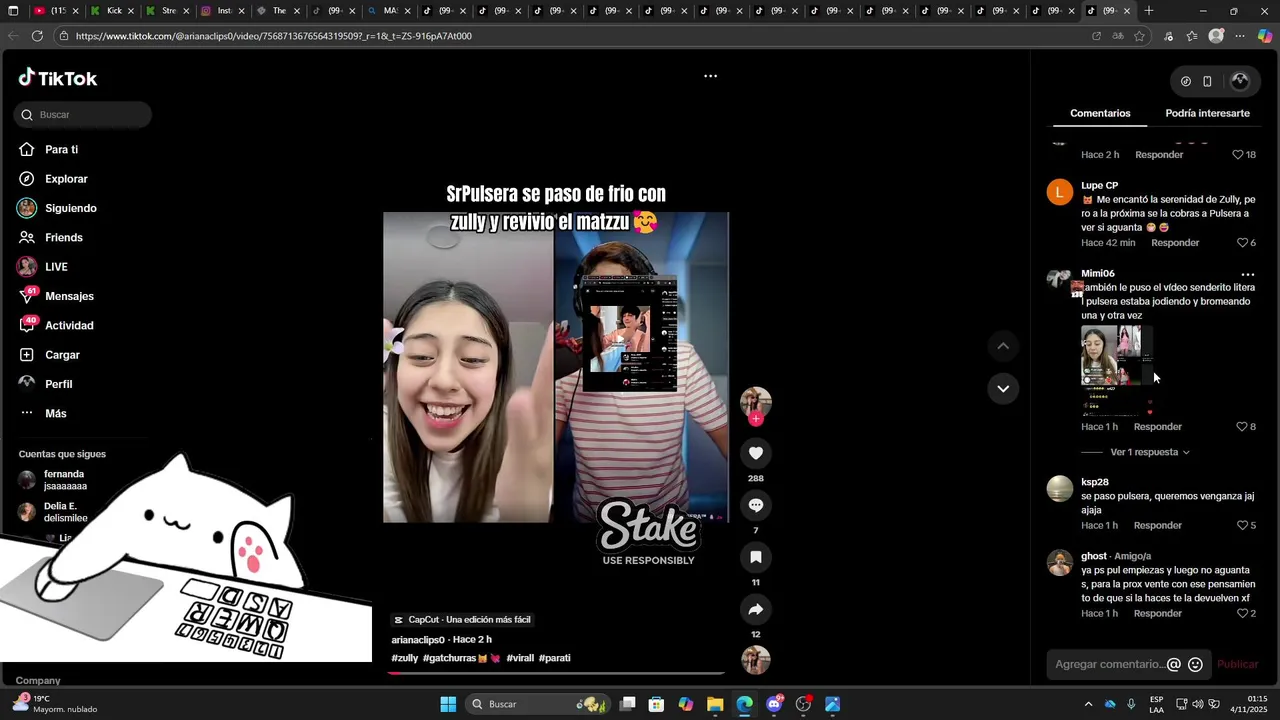Like the video with heart icon

(755, 453)
